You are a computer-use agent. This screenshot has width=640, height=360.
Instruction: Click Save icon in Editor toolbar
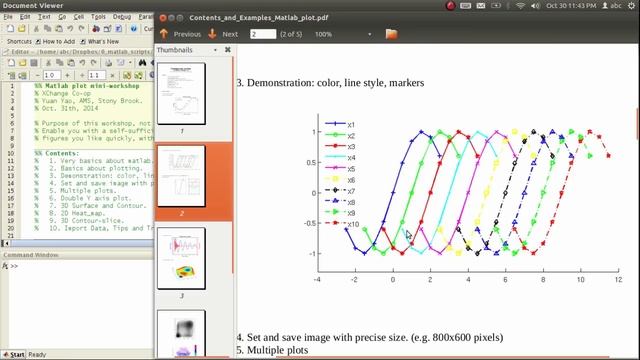point(34,63)
